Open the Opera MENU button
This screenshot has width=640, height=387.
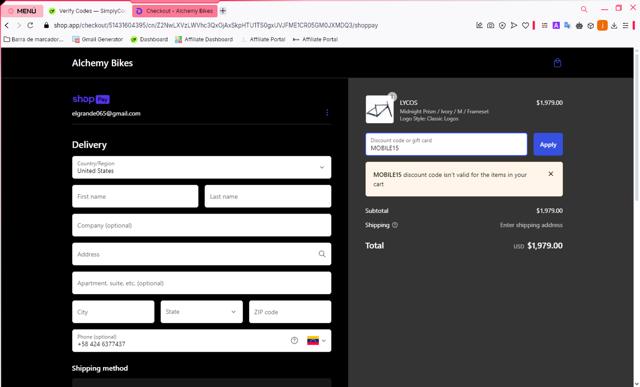pos(22,11)
